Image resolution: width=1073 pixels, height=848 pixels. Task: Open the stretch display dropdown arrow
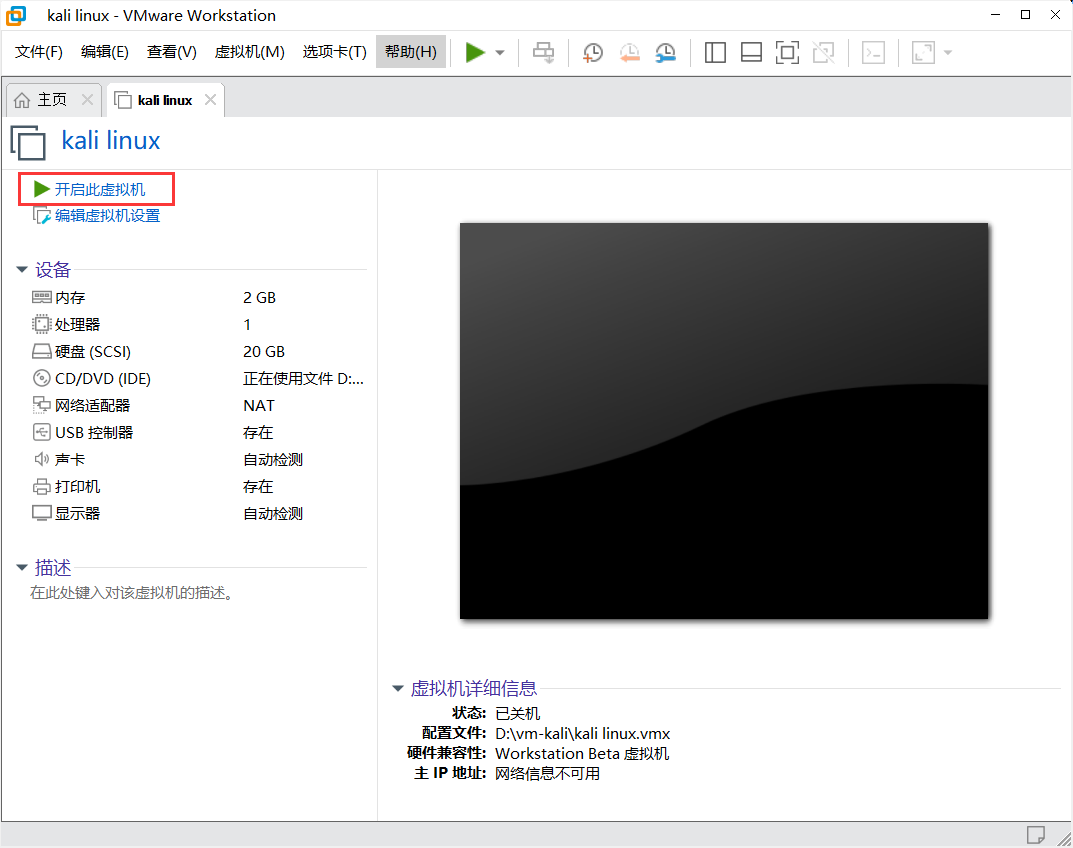point(948,53)
